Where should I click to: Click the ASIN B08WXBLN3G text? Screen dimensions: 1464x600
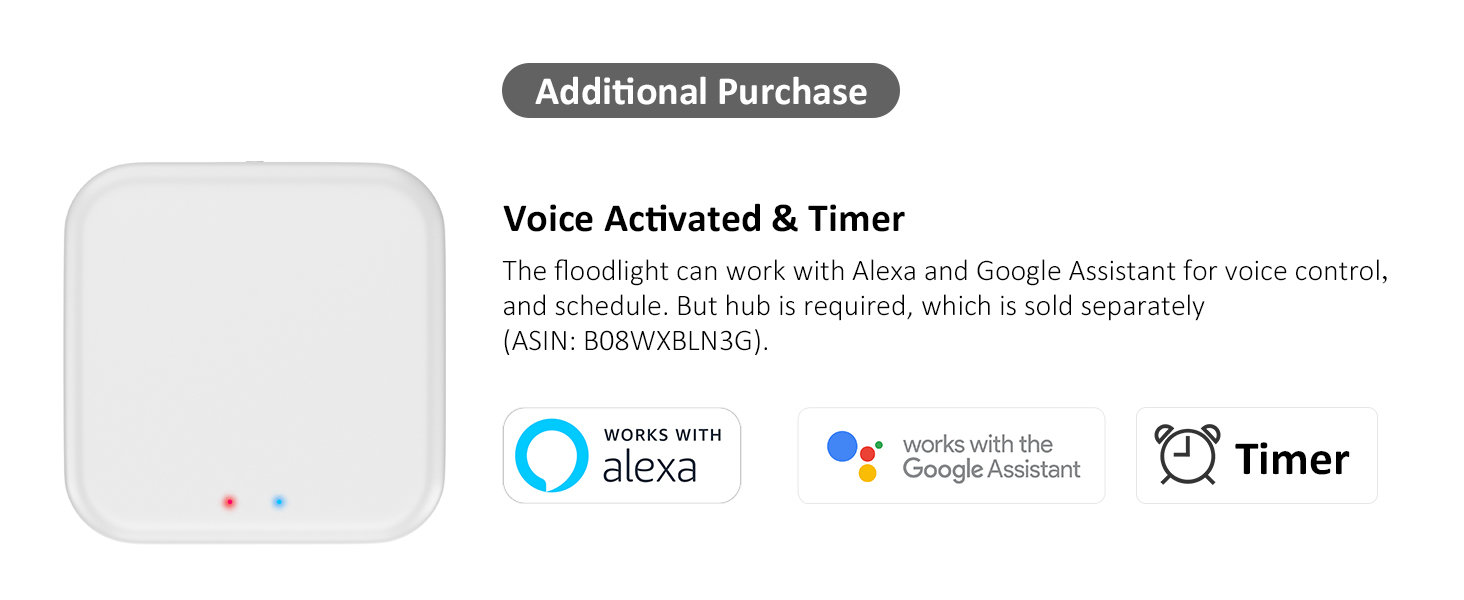(x=634, y=340)
